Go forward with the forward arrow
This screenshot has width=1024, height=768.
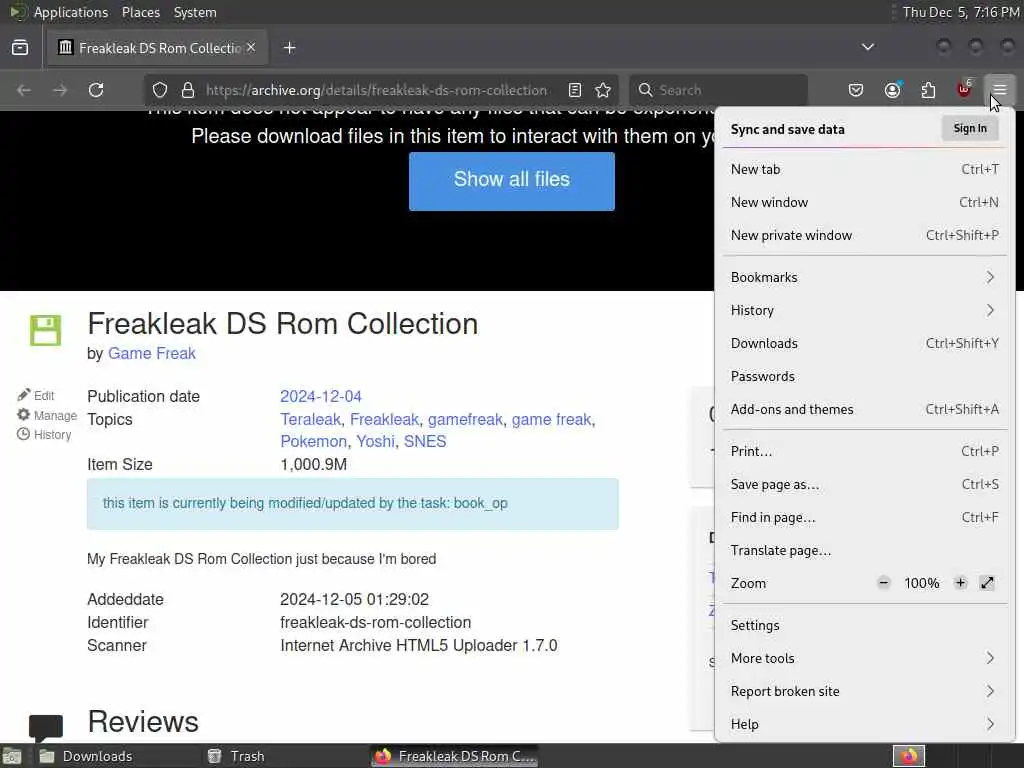[x=60, y=90]
